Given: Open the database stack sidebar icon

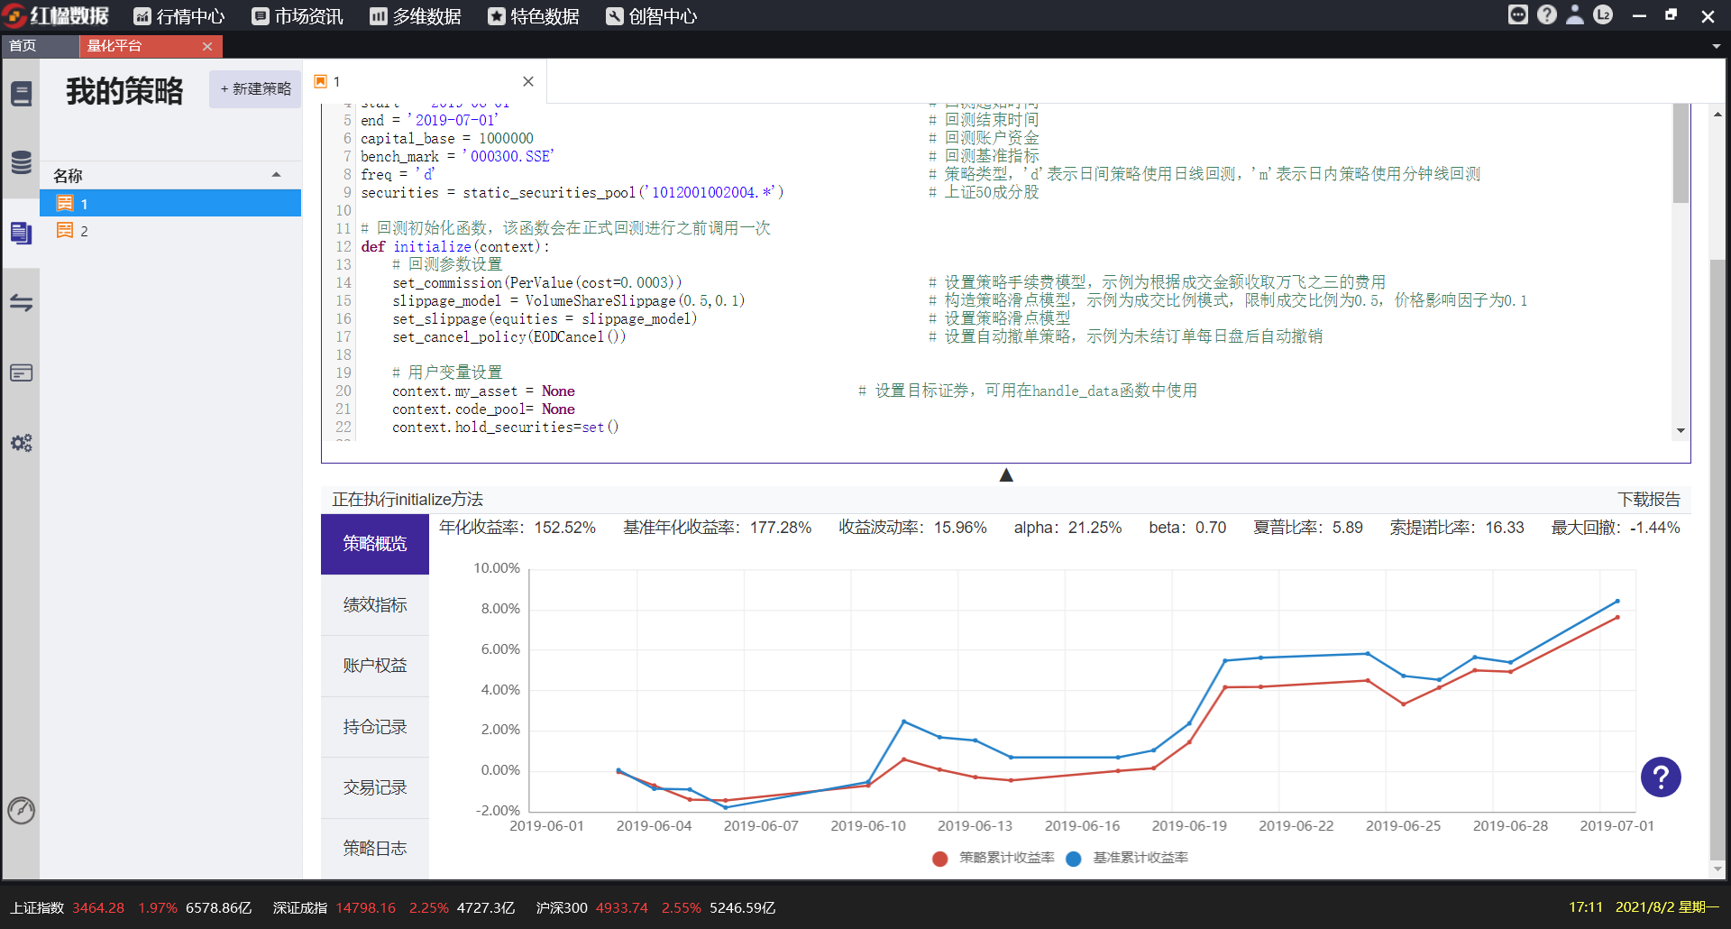Looking at the screenshot, I should coord(21,163).
